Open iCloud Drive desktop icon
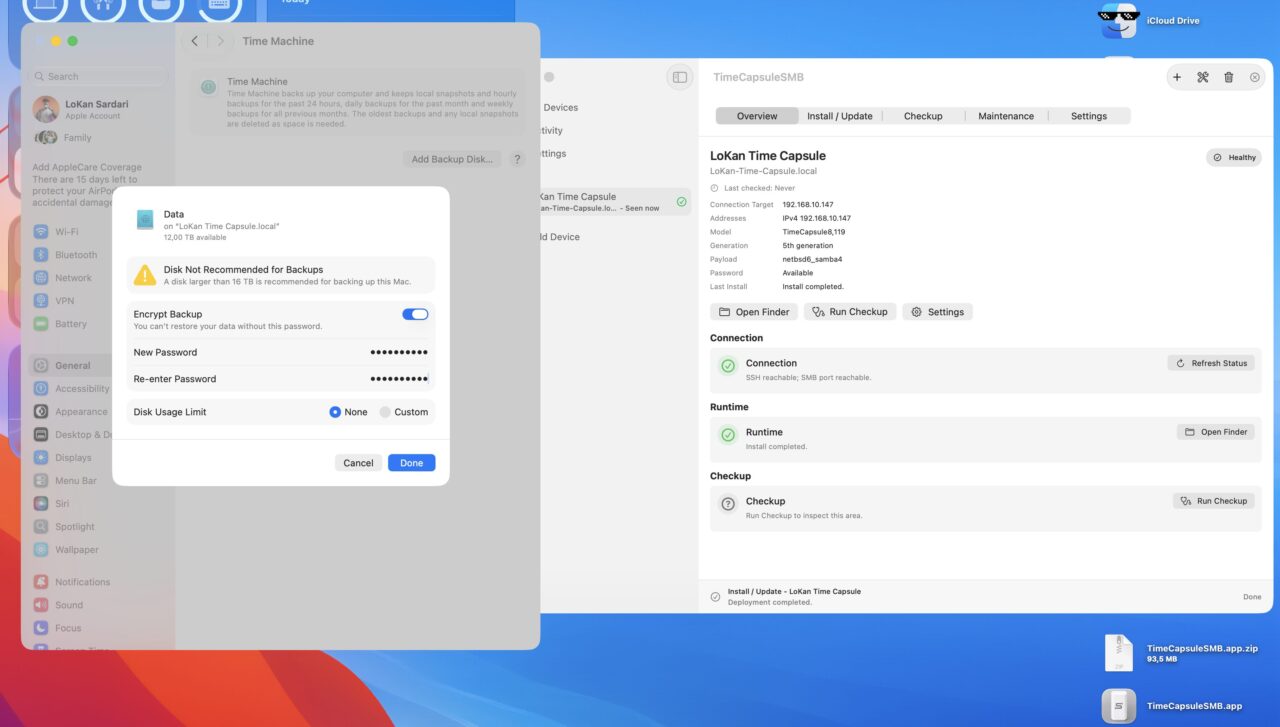This screenshot has width=1280, height=727. (x=1118, y=21)
